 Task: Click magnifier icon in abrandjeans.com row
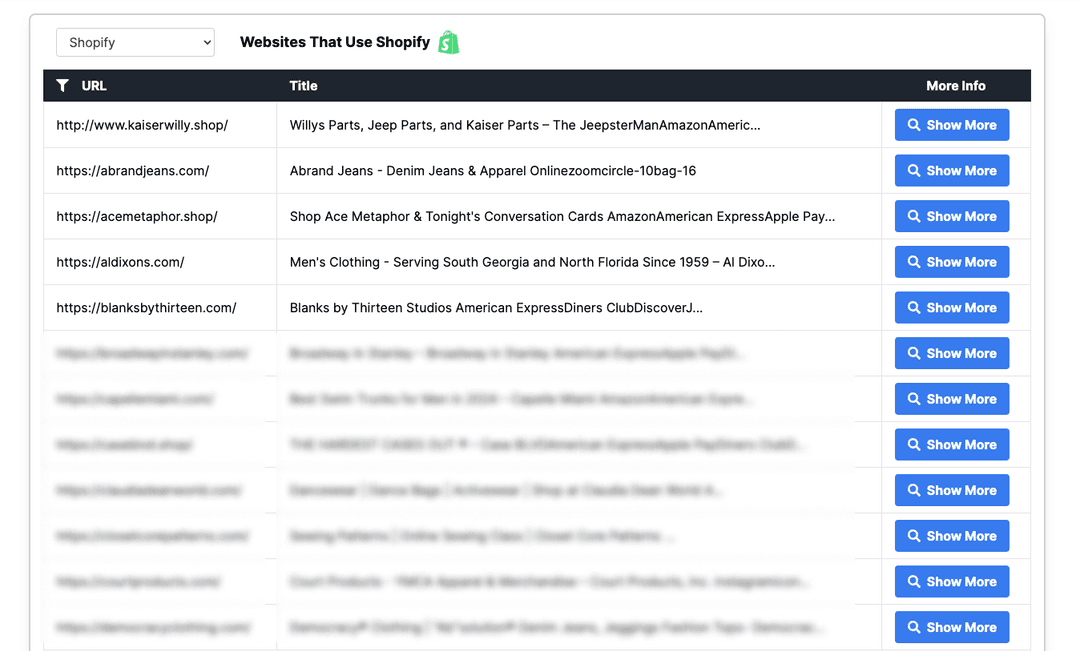(x=914, y=171)
